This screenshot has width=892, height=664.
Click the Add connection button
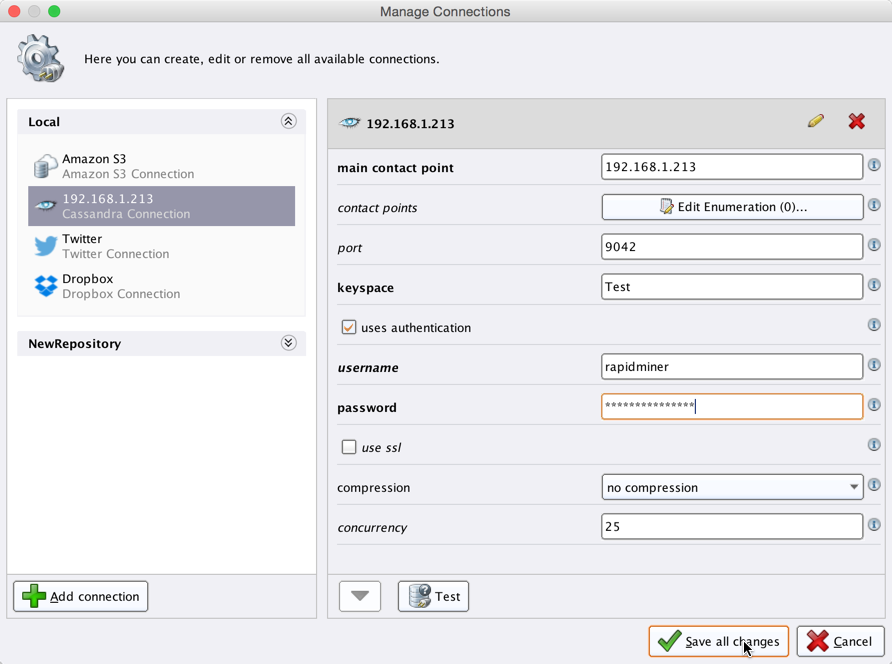tap(81, 596)
